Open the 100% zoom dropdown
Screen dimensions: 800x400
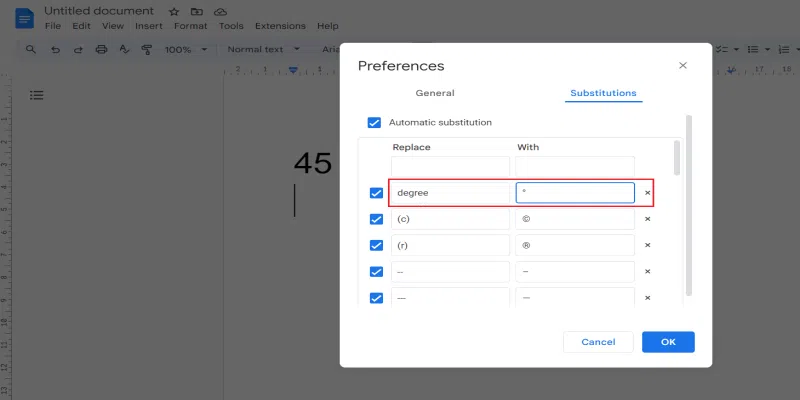[186, 49]
